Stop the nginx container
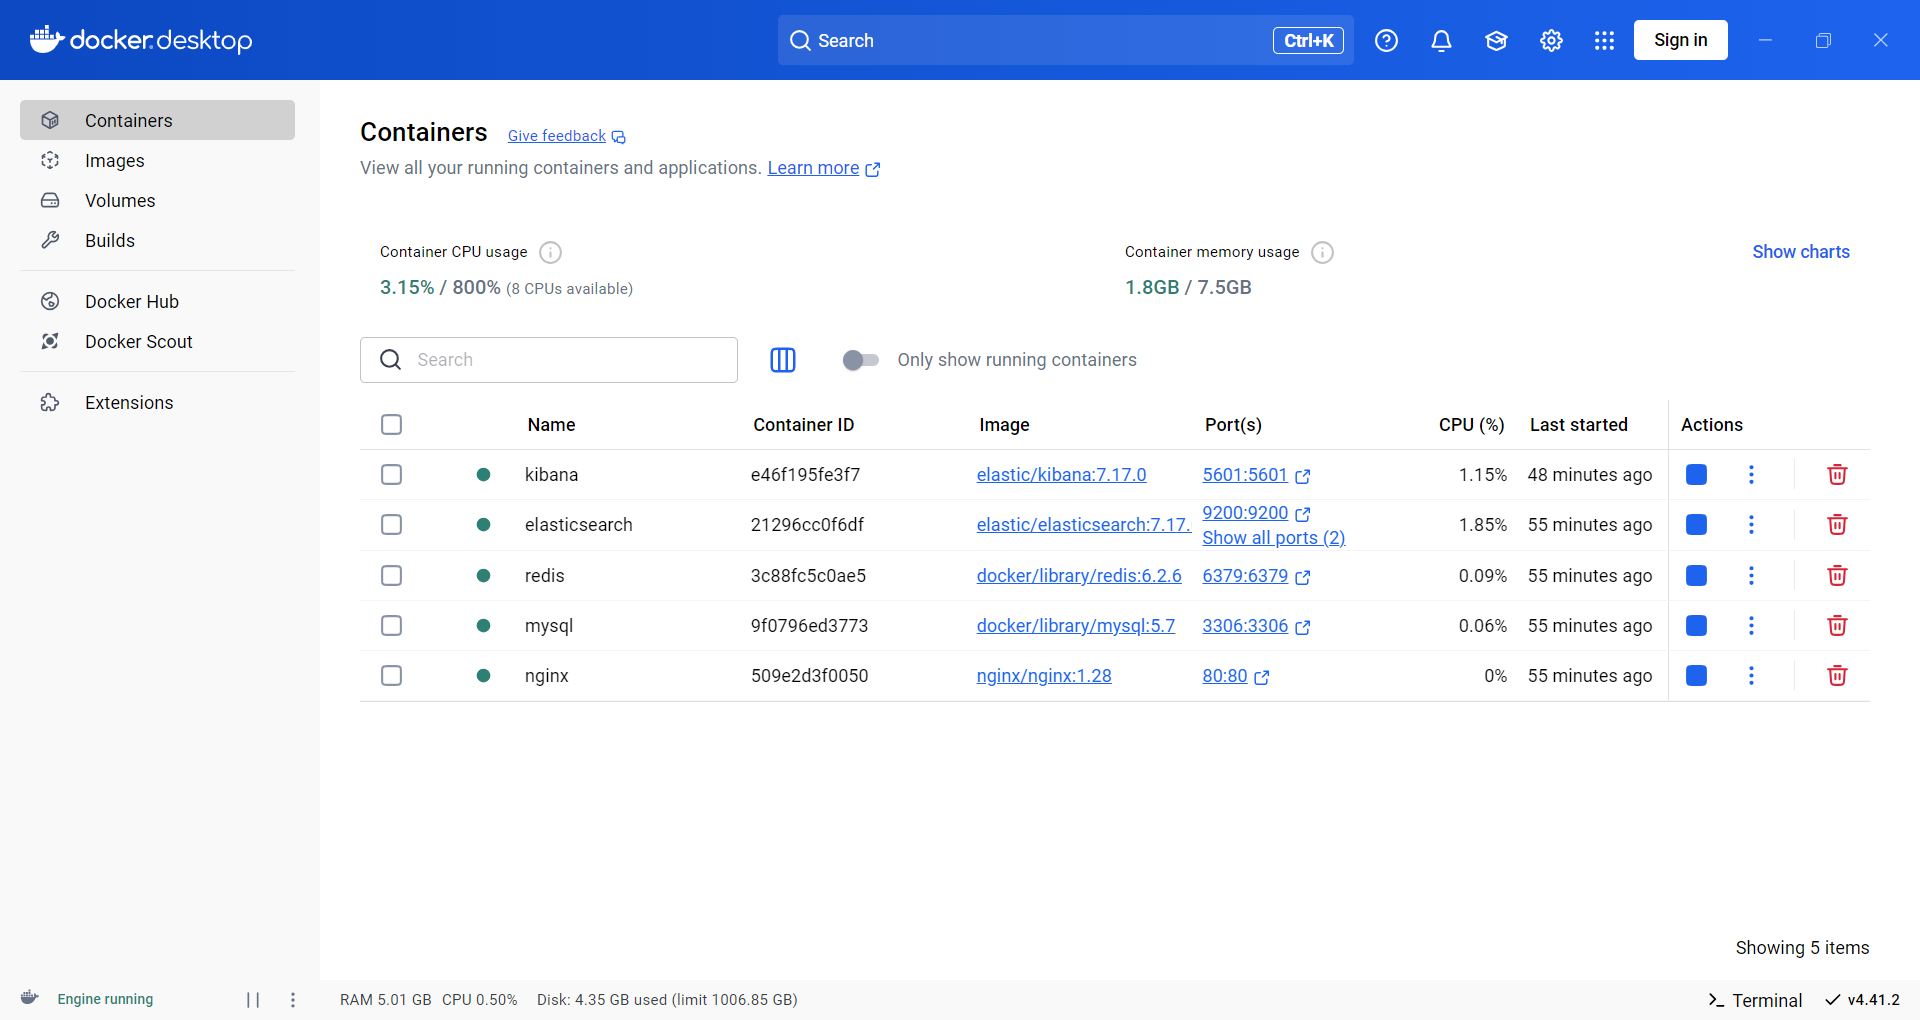The height and width of the screenshot is (1020, 1920). point(1696,676)
